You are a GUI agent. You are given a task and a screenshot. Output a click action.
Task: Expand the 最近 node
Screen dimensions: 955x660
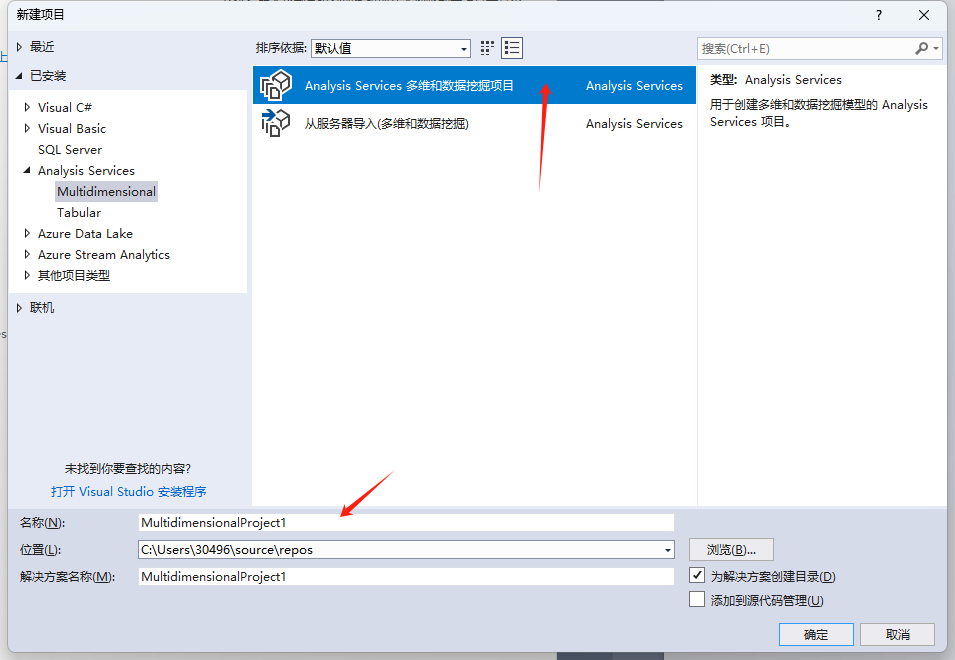[19, 47]
